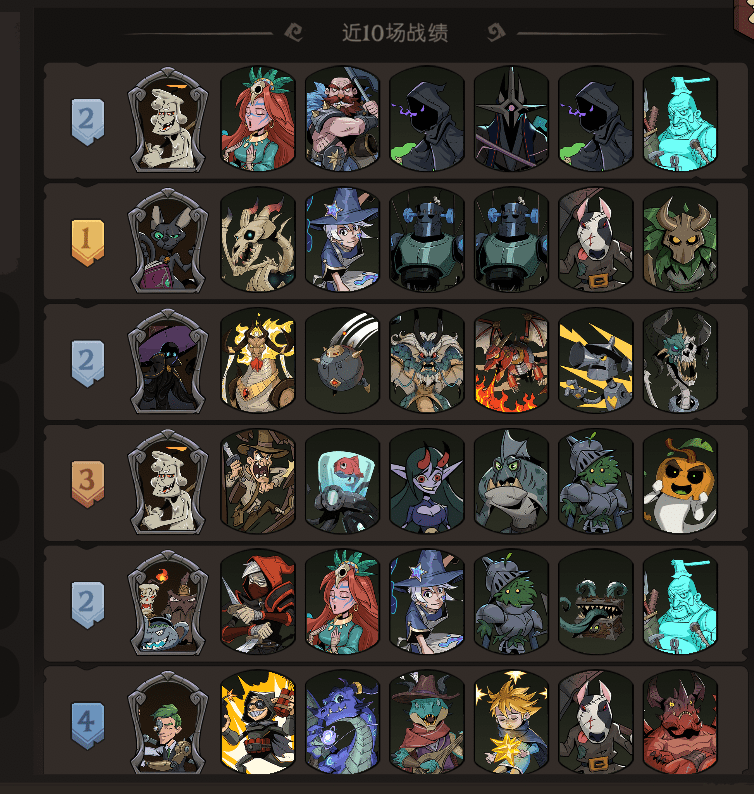The height and width of the screenshot is (794, 754).
Task: Click the red fire dragon minion card
Action: pos(511,361)
